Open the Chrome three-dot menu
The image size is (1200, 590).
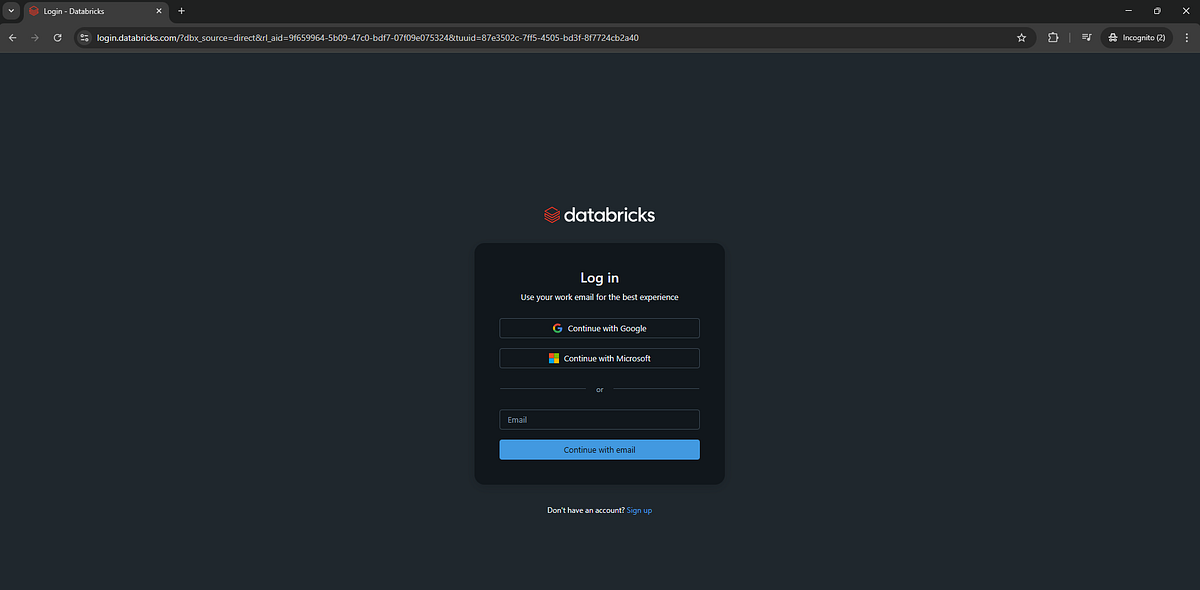(x=1186, y=37)
